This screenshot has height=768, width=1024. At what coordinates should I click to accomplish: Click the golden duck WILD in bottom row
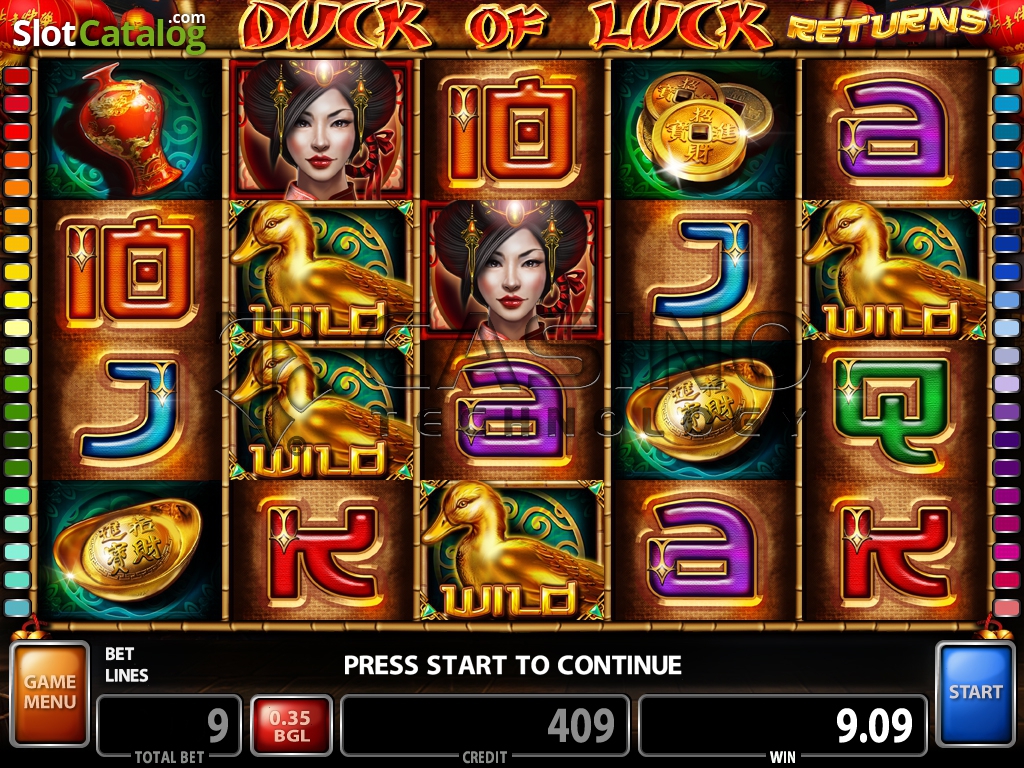(513, 550)
